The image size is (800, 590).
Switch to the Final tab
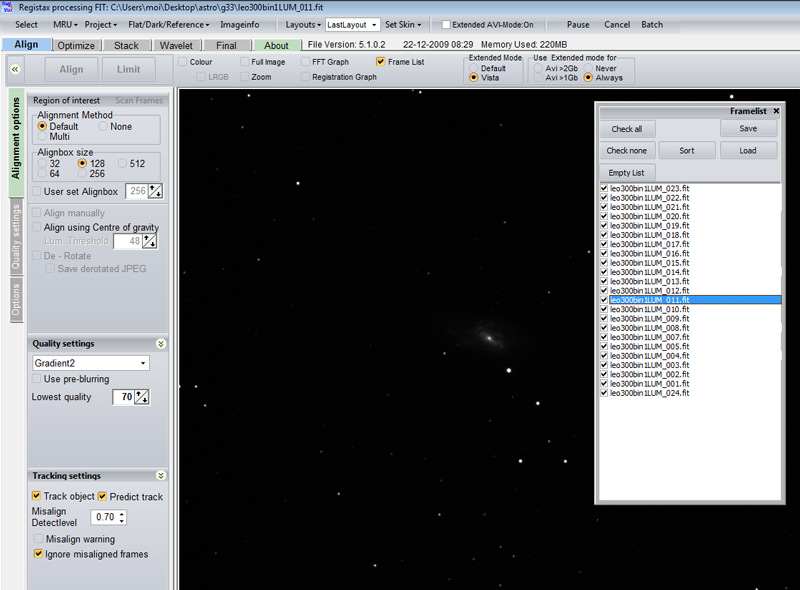click(x=227, y=45)
